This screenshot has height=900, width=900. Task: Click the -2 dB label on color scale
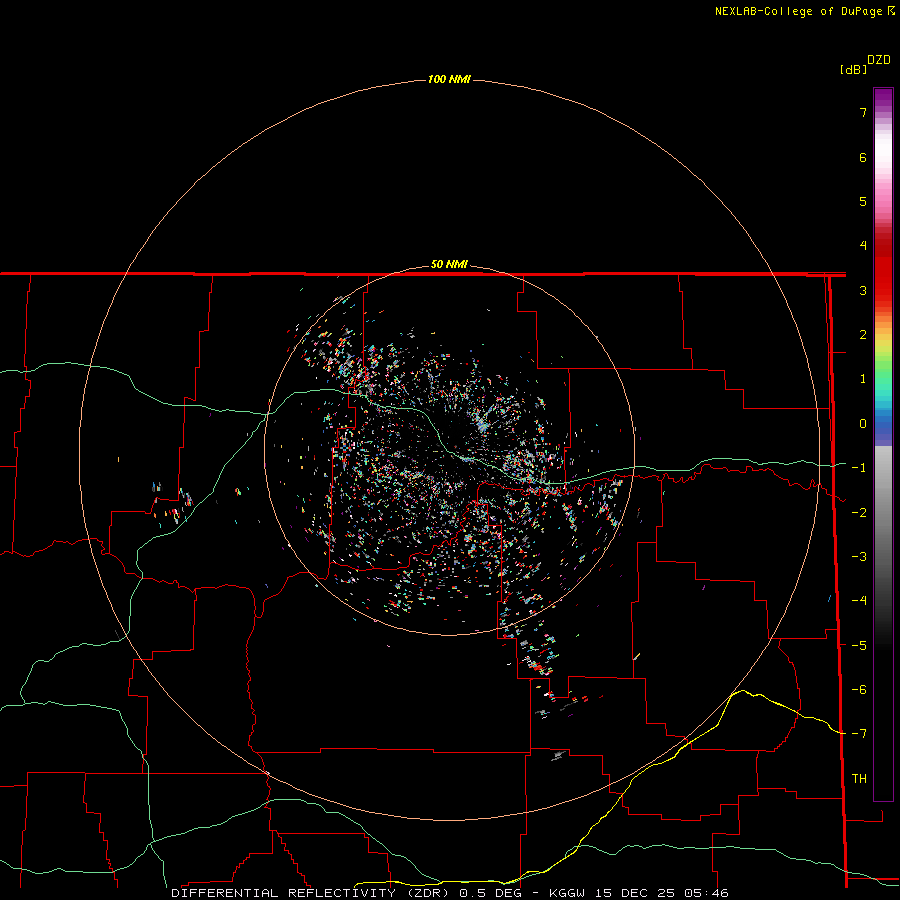tap(859, 512)
